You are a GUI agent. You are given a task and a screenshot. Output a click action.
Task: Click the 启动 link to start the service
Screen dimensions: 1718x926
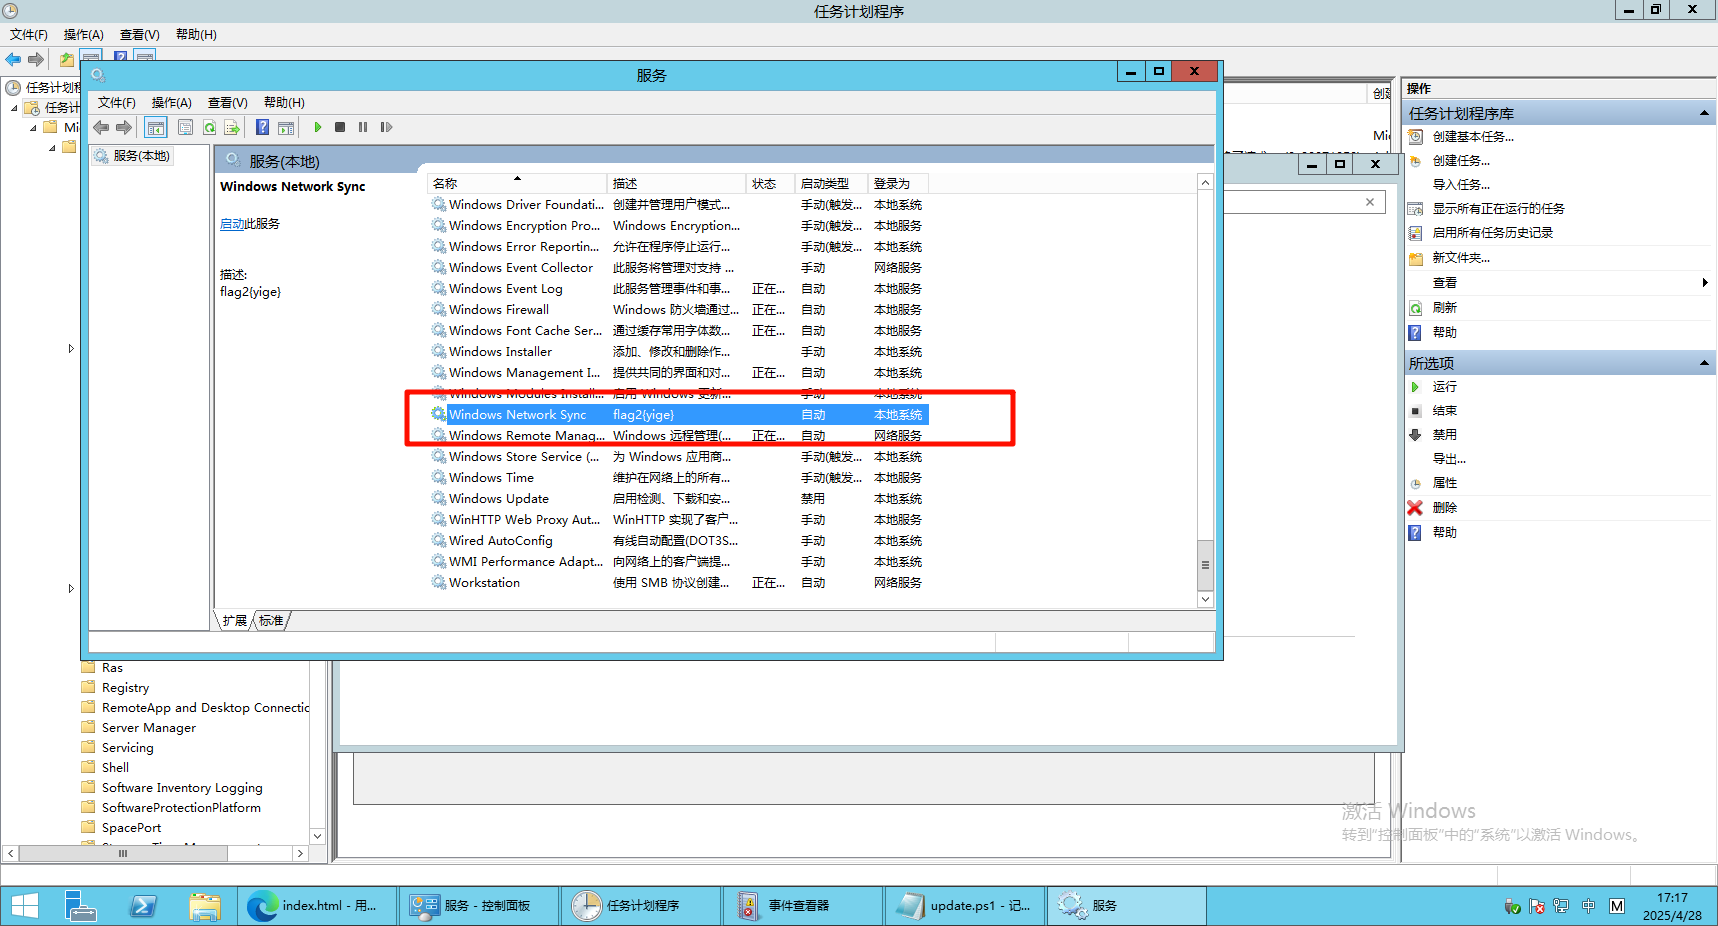[x=232, y=224]
